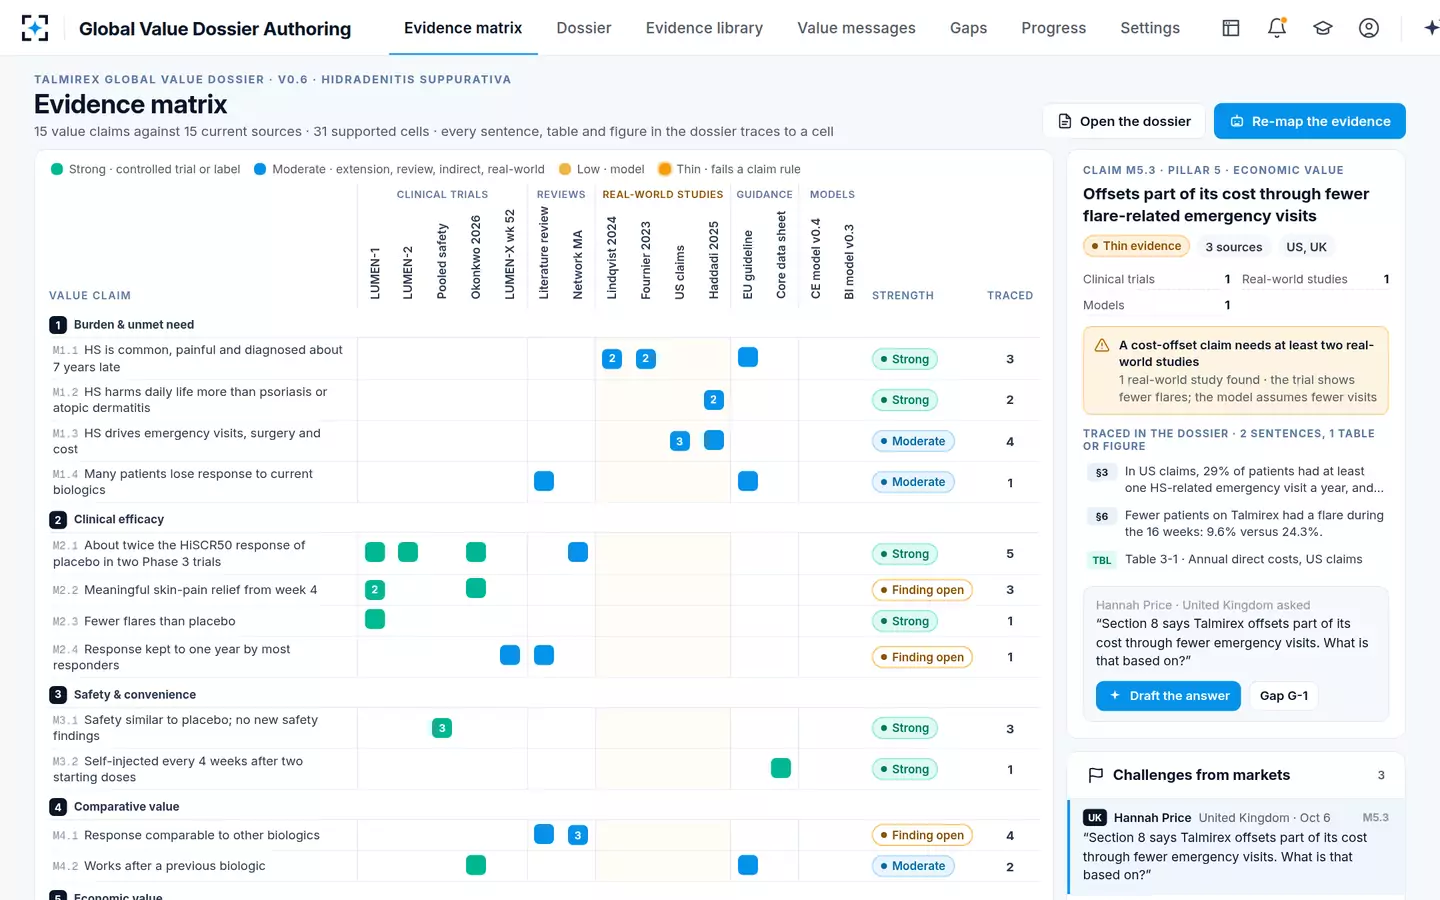Click the CE model v0.4 column header
The height and width of the screenshot is (900, 1440).
(x=815, y=258)
